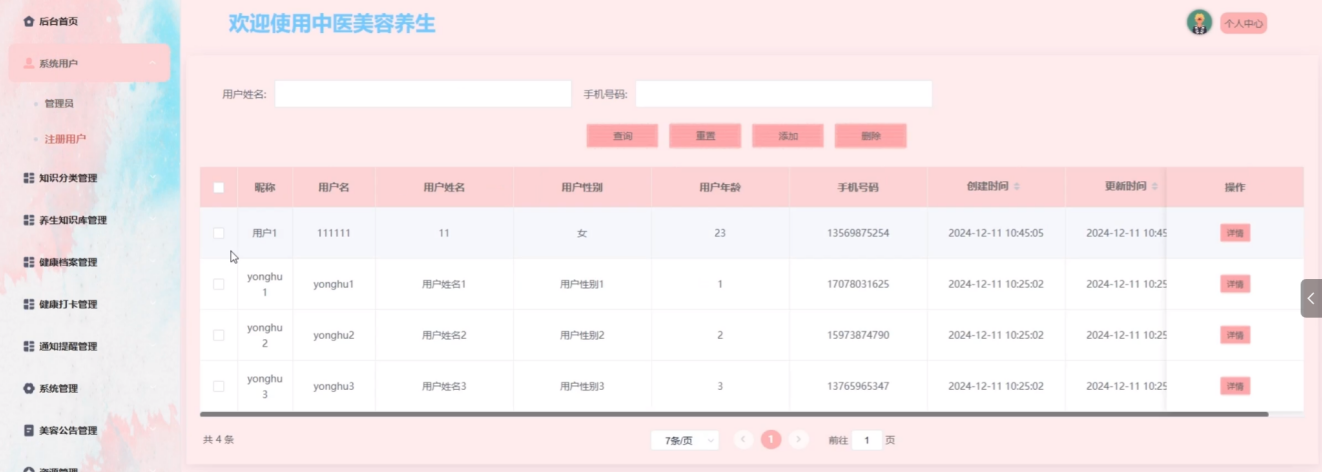Click 详情 button for yonghu3 row
The width and height of the screenshot is (1322, 472).
click(x=1235, y=386)
